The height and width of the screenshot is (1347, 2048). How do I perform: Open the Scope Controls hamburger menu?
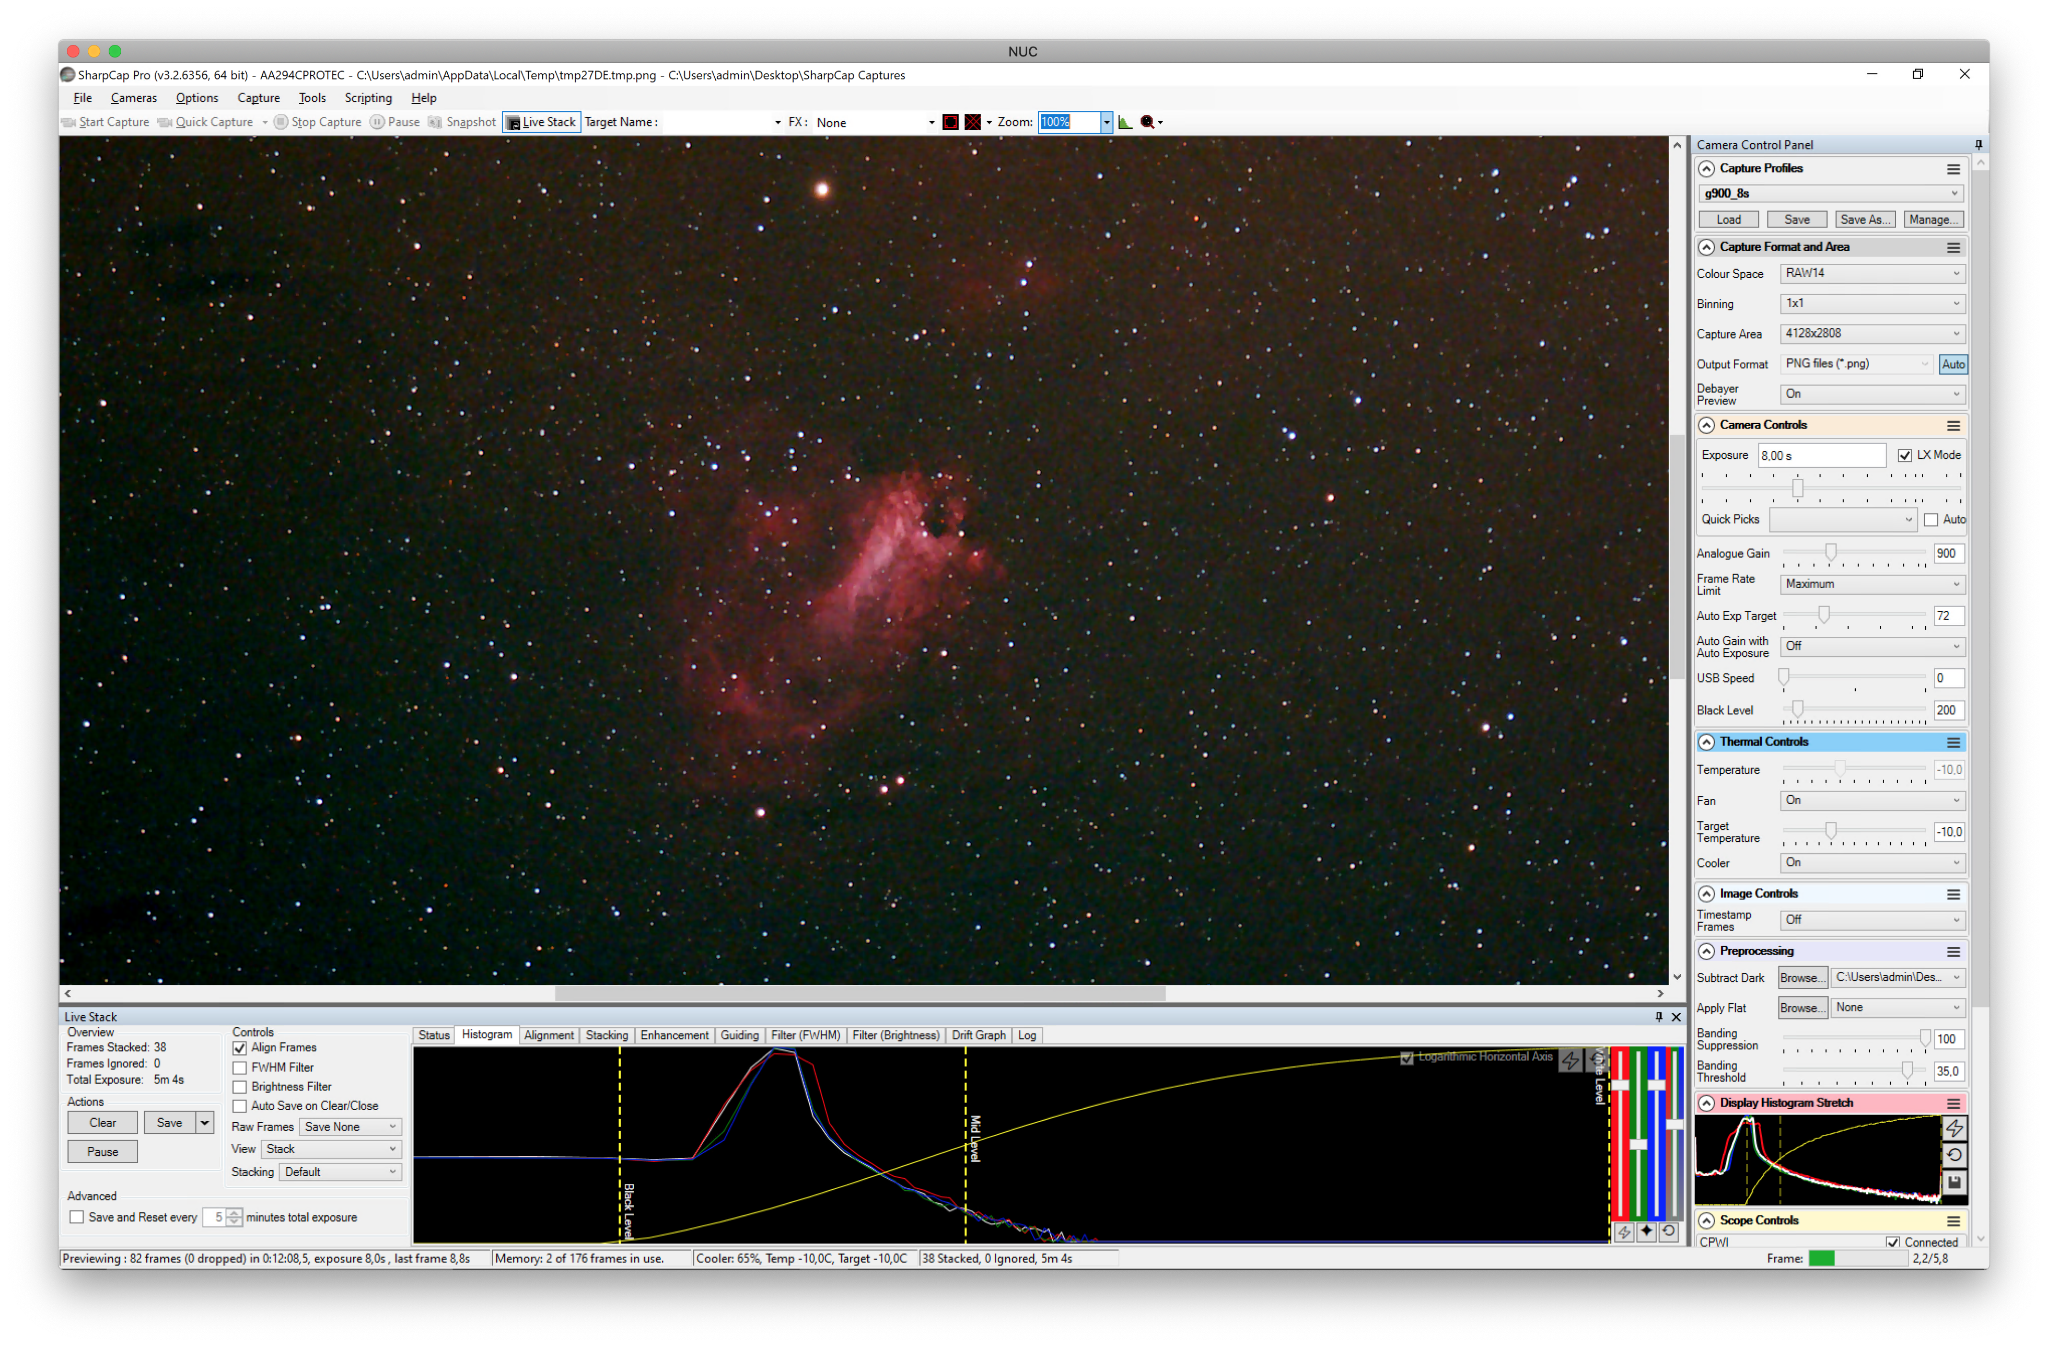tap(1953, 1221)
